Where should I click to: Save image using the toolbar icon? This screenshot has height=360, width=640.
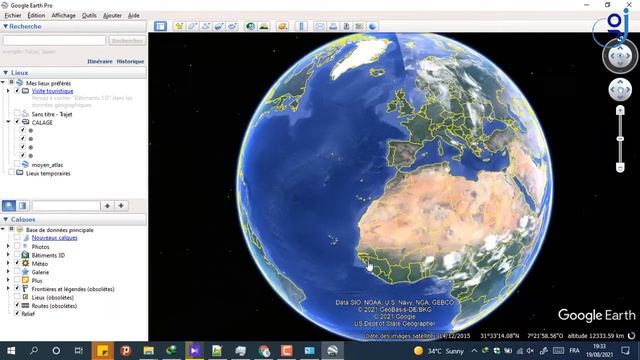tap(346, 26)
